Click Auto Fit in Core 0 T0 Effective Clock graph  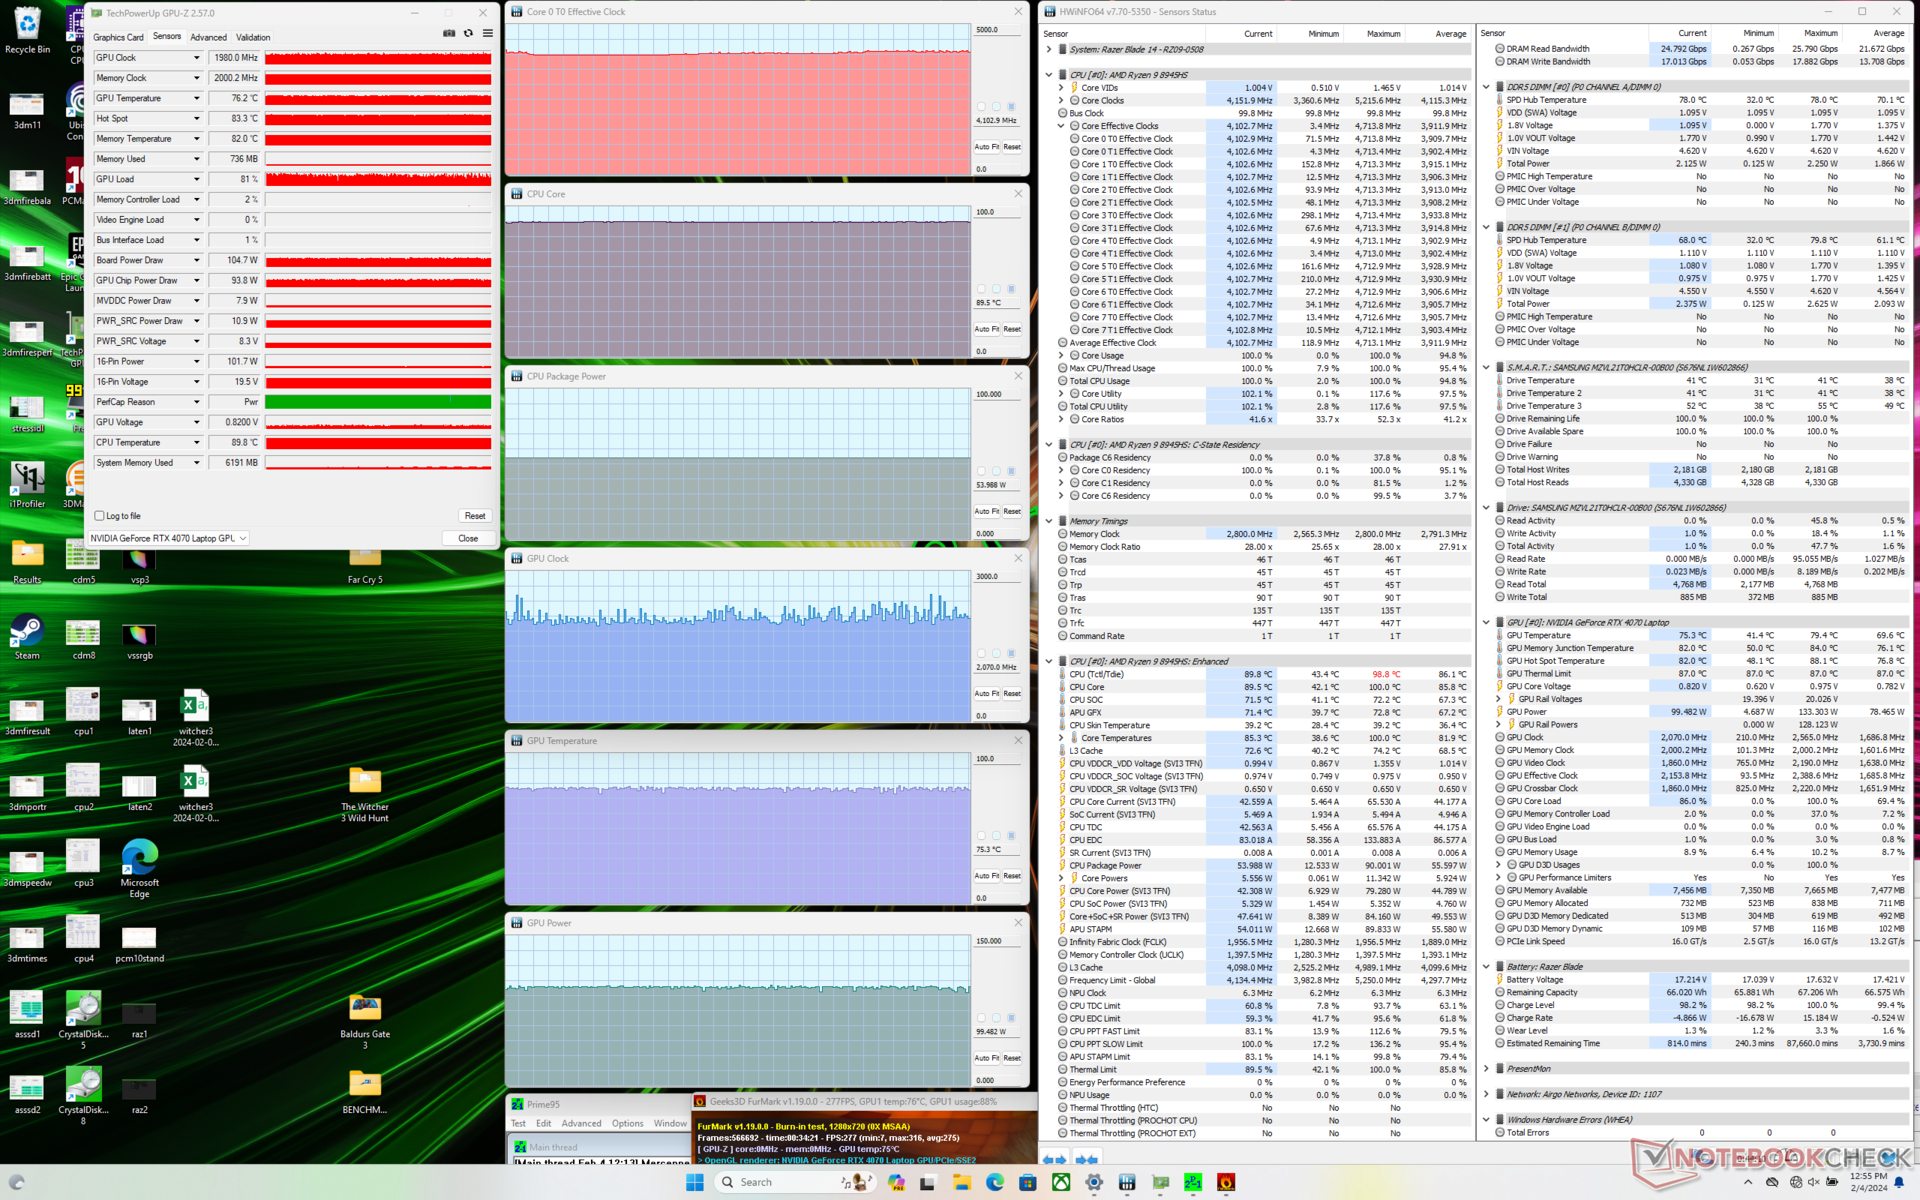pos(987,147)
